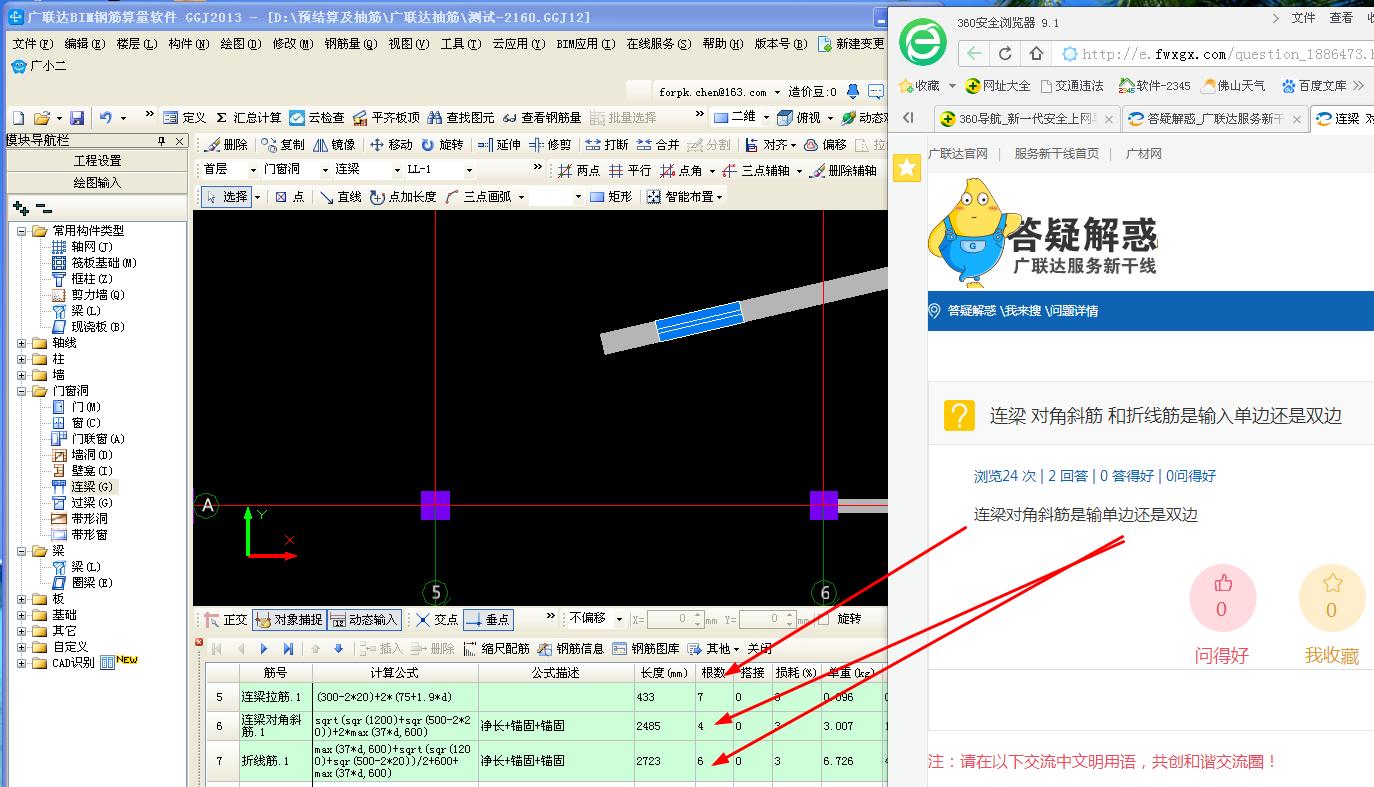Click the 关闭 close rebar panel button

coord(759,649)
